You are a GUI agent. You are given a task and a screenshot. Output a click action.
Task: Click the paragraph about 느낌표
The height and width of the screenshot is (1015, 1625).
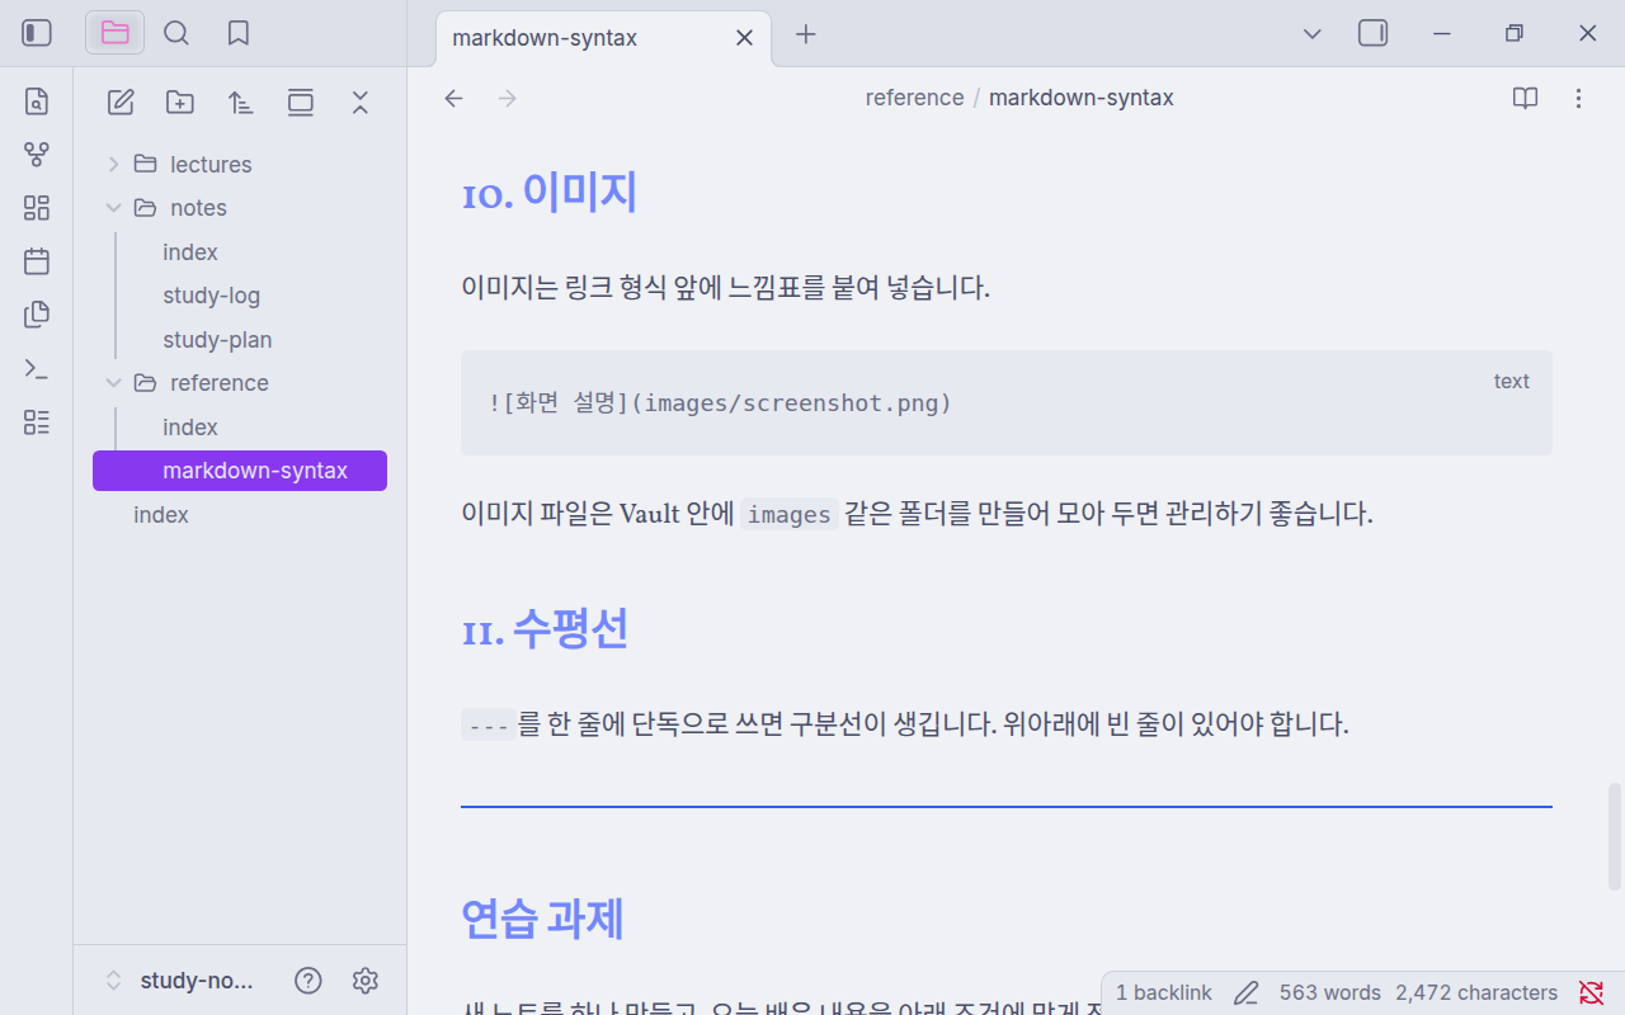725,289
